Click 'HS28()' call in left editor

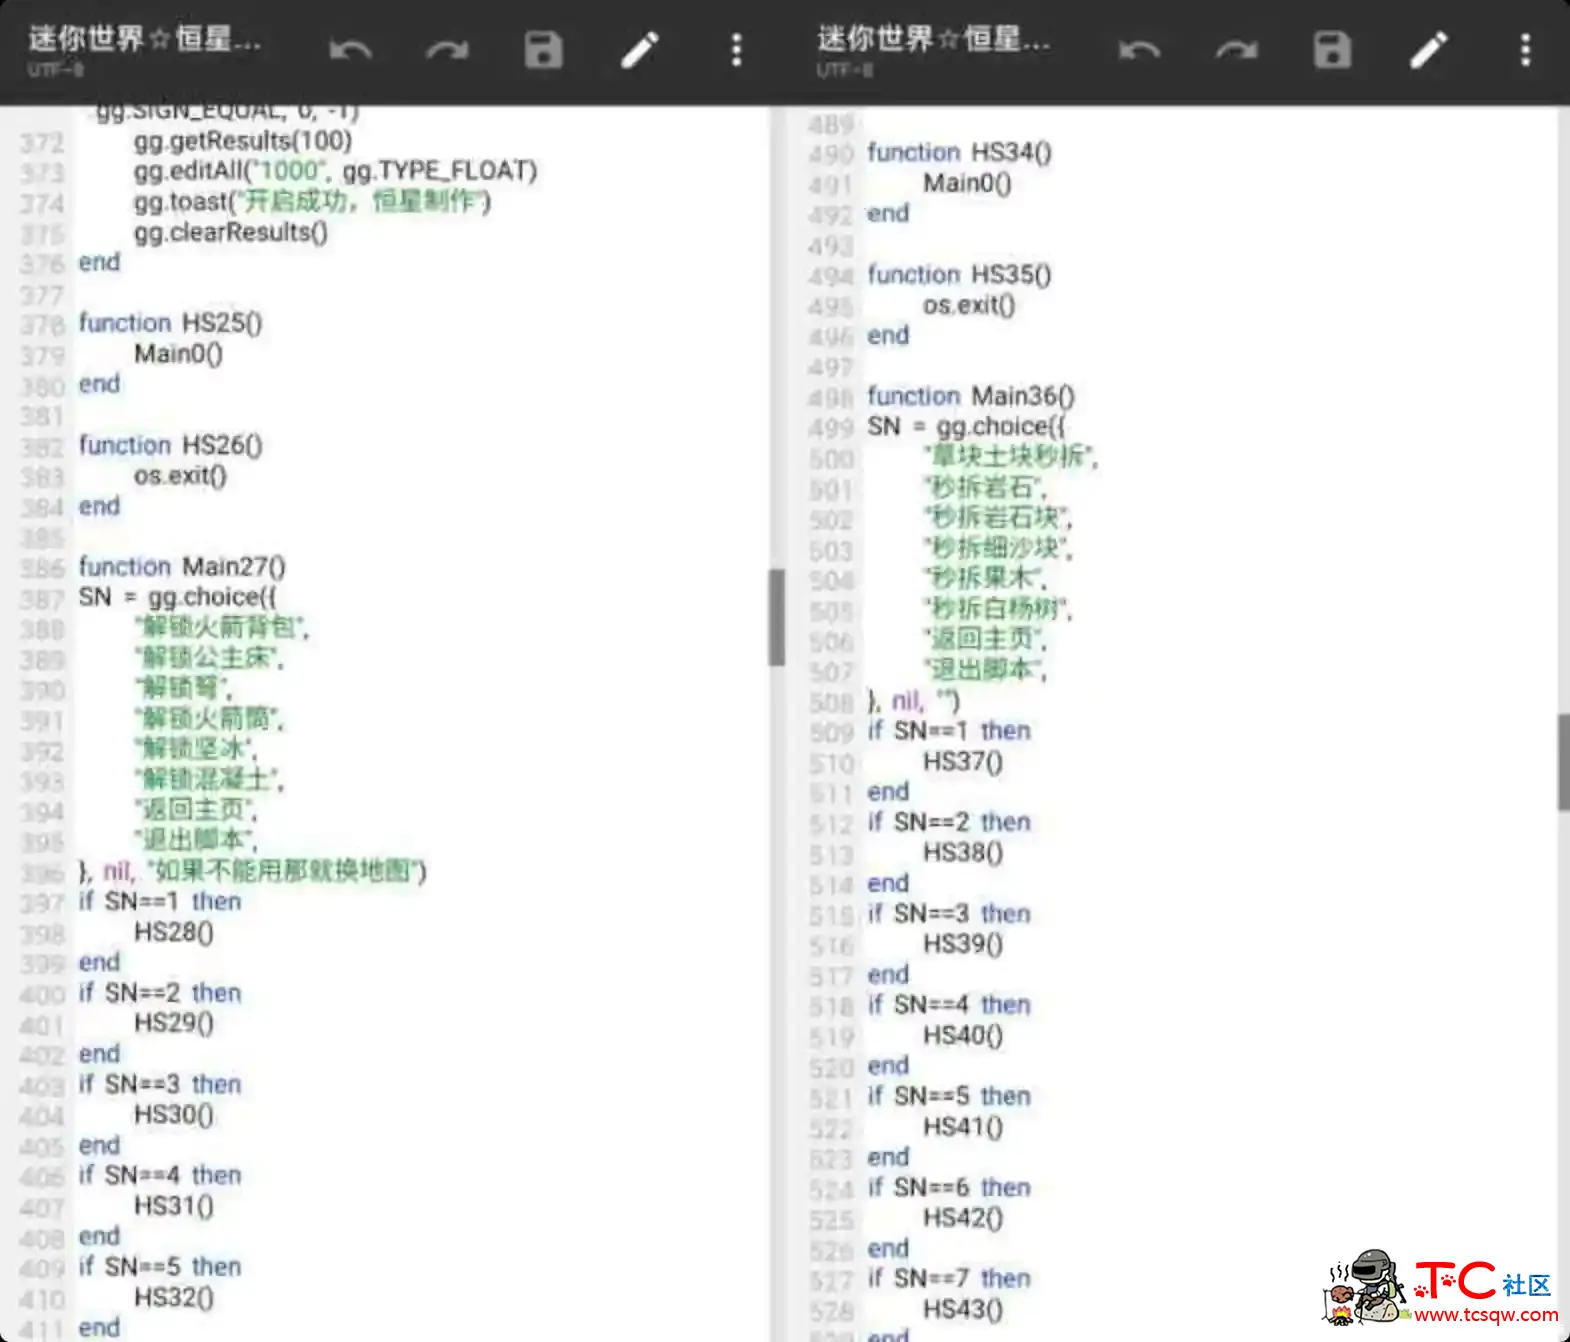click(x=174, y=933)
